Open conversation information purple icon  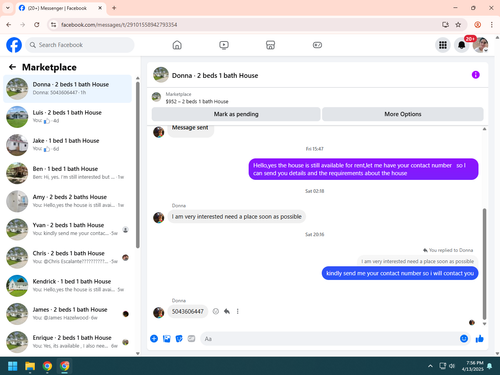[476, 75]
